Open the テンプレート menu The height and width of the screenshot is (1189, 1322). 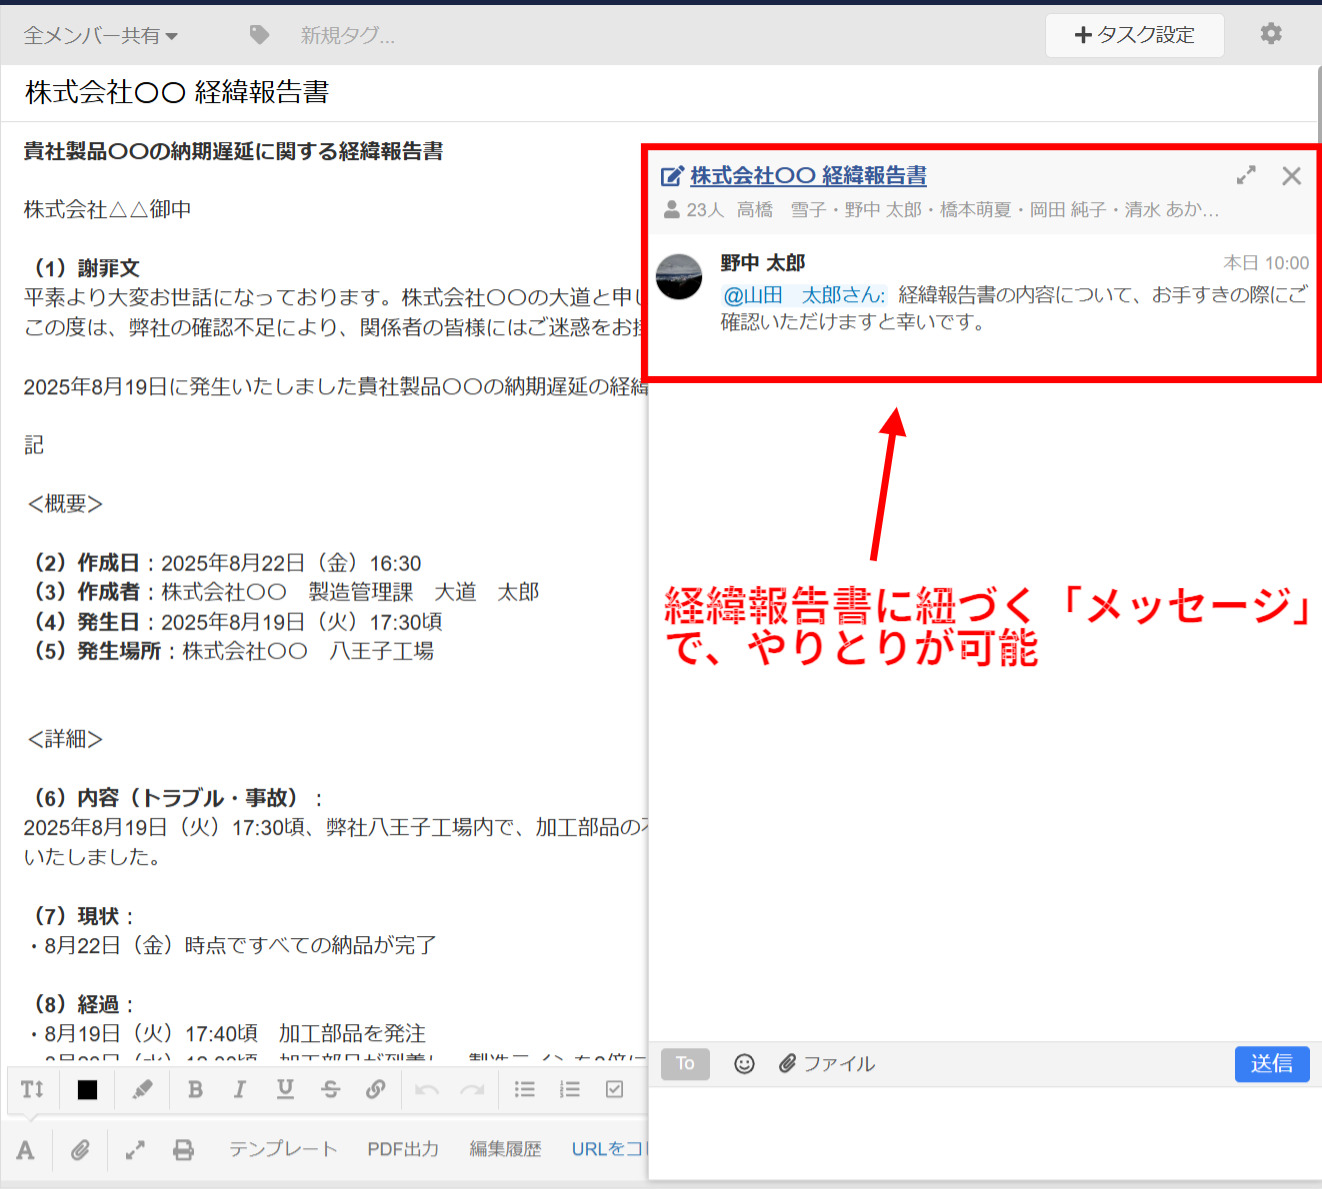[283, 1149]
